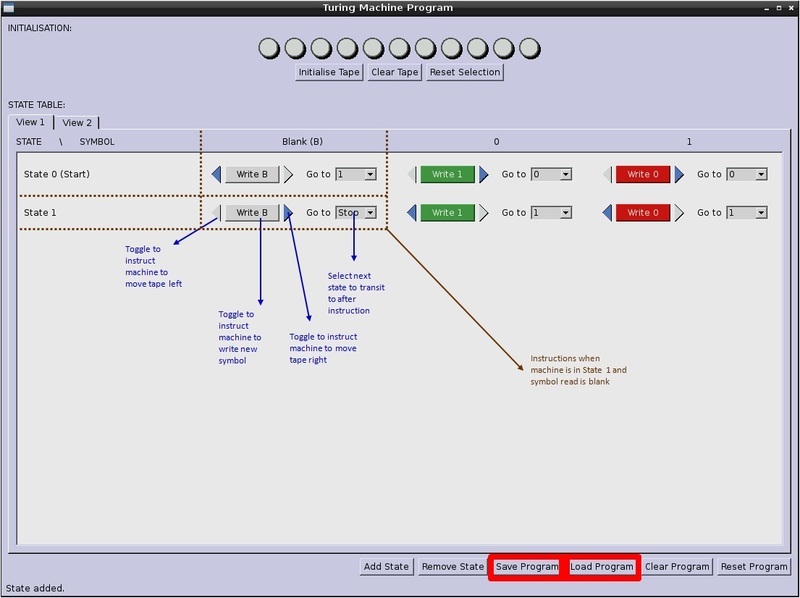The width and height of the screenshot is (800, 598).
Task: Click move-right arrow in State 1, symbol 1 cell
Action: (680, 212)
